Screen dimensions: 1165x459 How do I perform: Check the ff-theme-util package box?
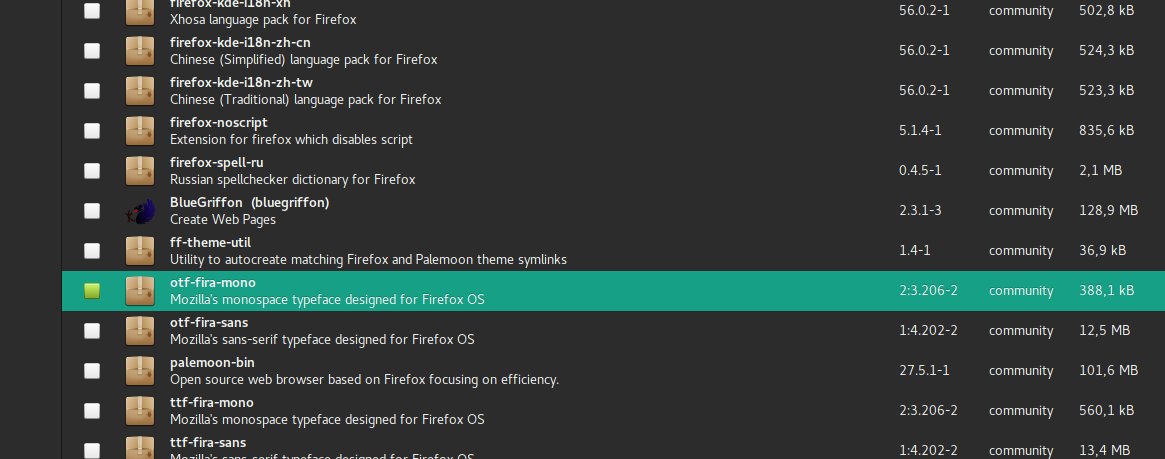pos(92,251)
